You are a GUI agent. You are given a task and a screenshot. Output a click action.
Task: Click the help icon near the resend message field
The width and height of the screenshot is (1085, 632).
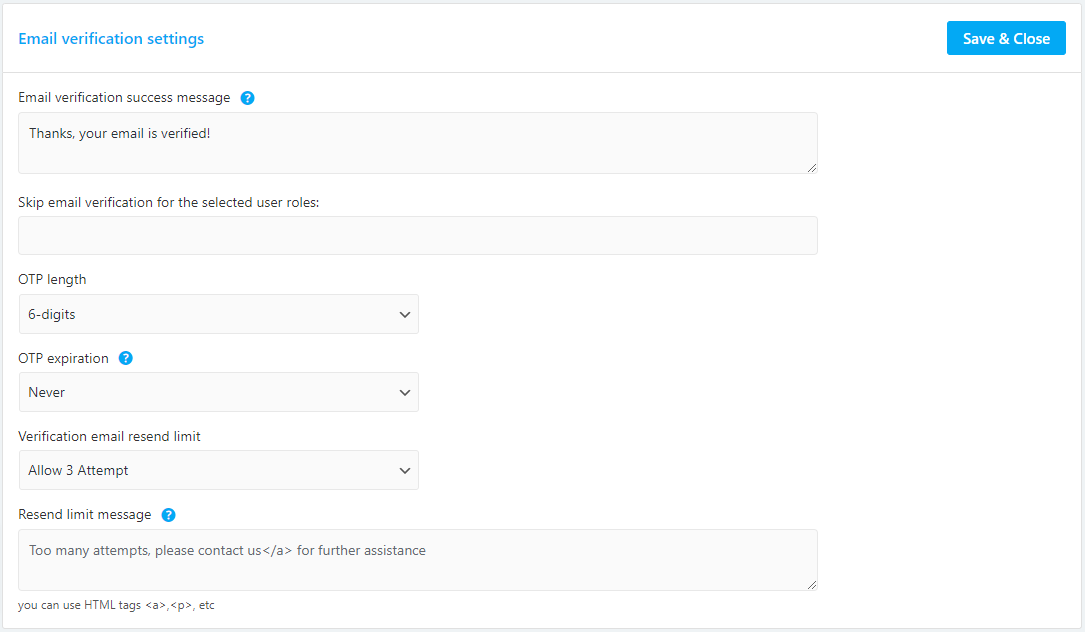pyautogui.click(x=168, y=515)
